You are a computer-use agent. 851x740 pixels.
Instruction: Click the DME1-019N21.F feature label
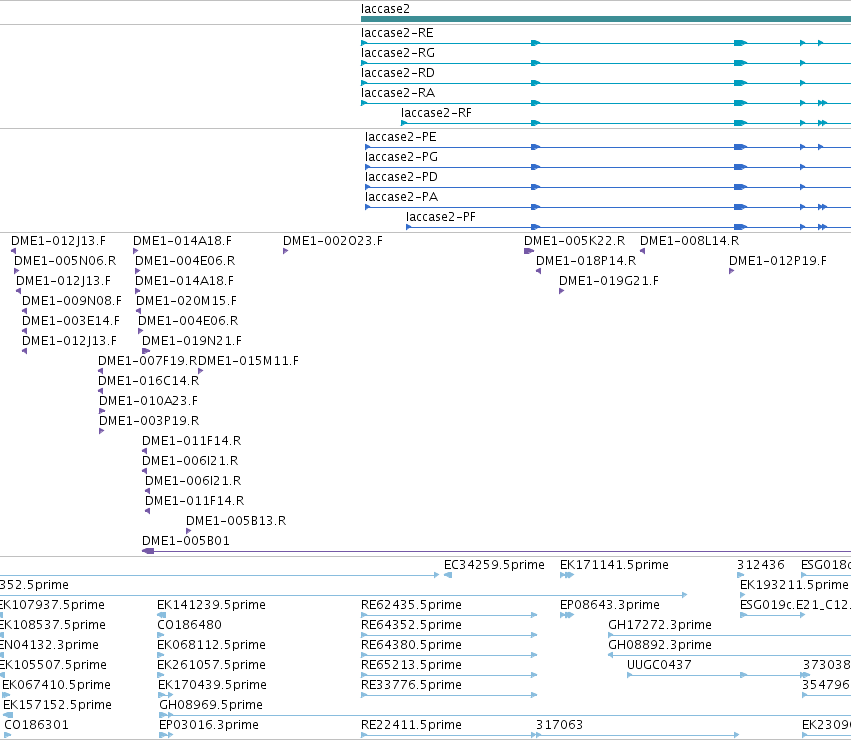coord(192,341)
